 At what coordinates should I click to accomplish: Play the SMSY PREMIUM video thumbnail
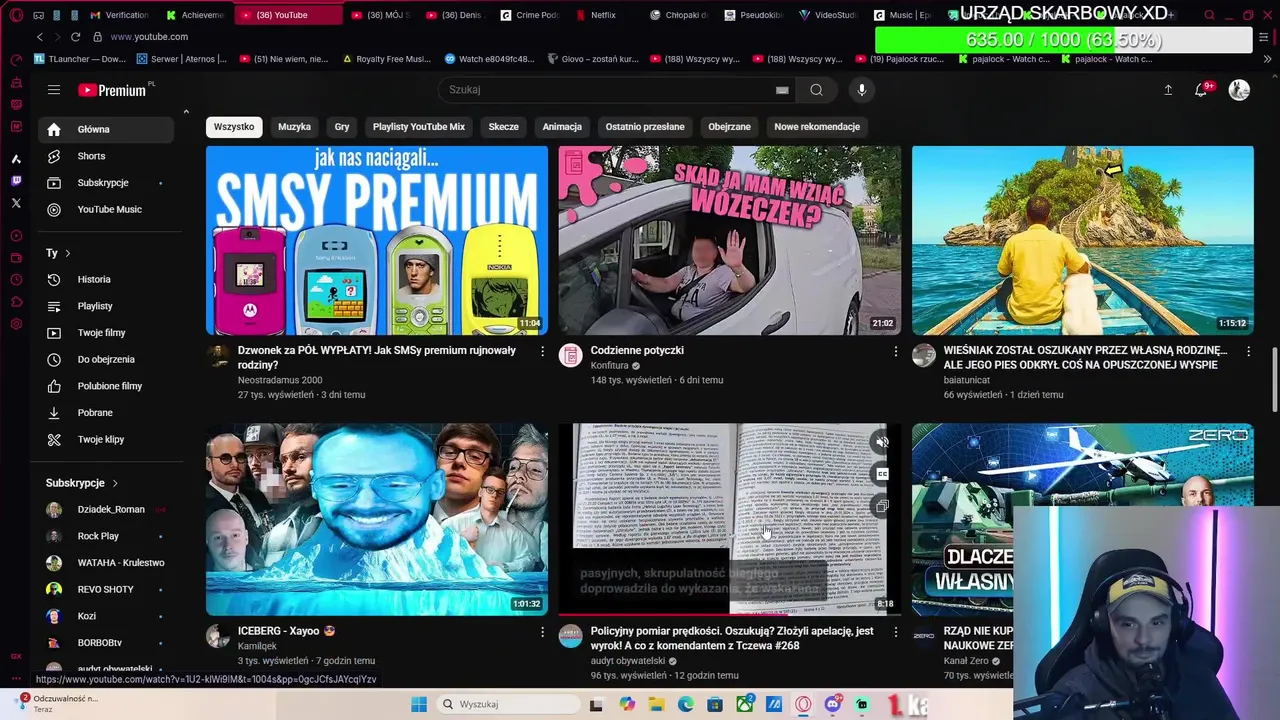pos(377,240)
